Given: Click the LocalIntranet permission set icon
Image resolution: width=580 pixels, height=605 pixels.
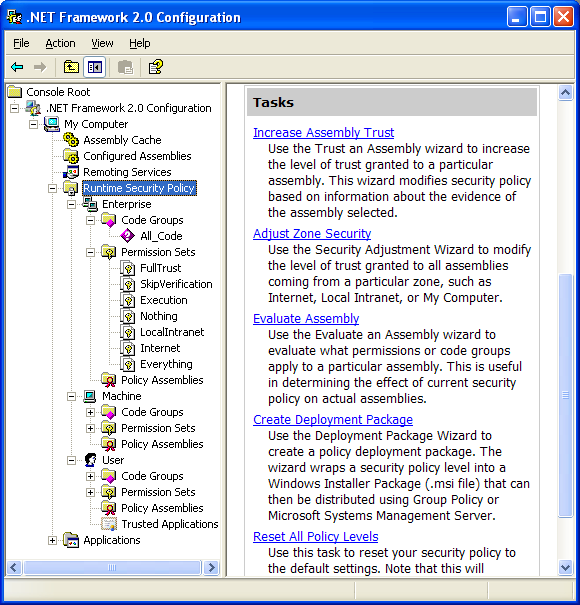Looking at the screenshot, I should click(128, 332).
